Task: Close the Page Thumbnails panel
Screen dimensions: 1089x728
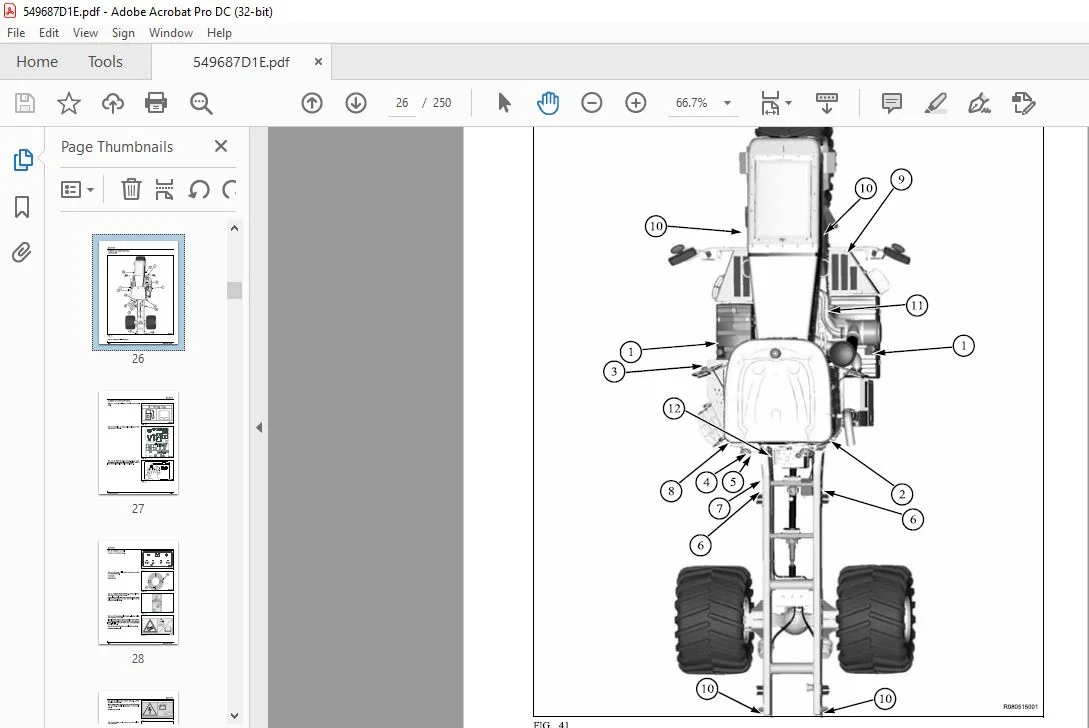Action: pyautogui.click(x=221, y=146)
